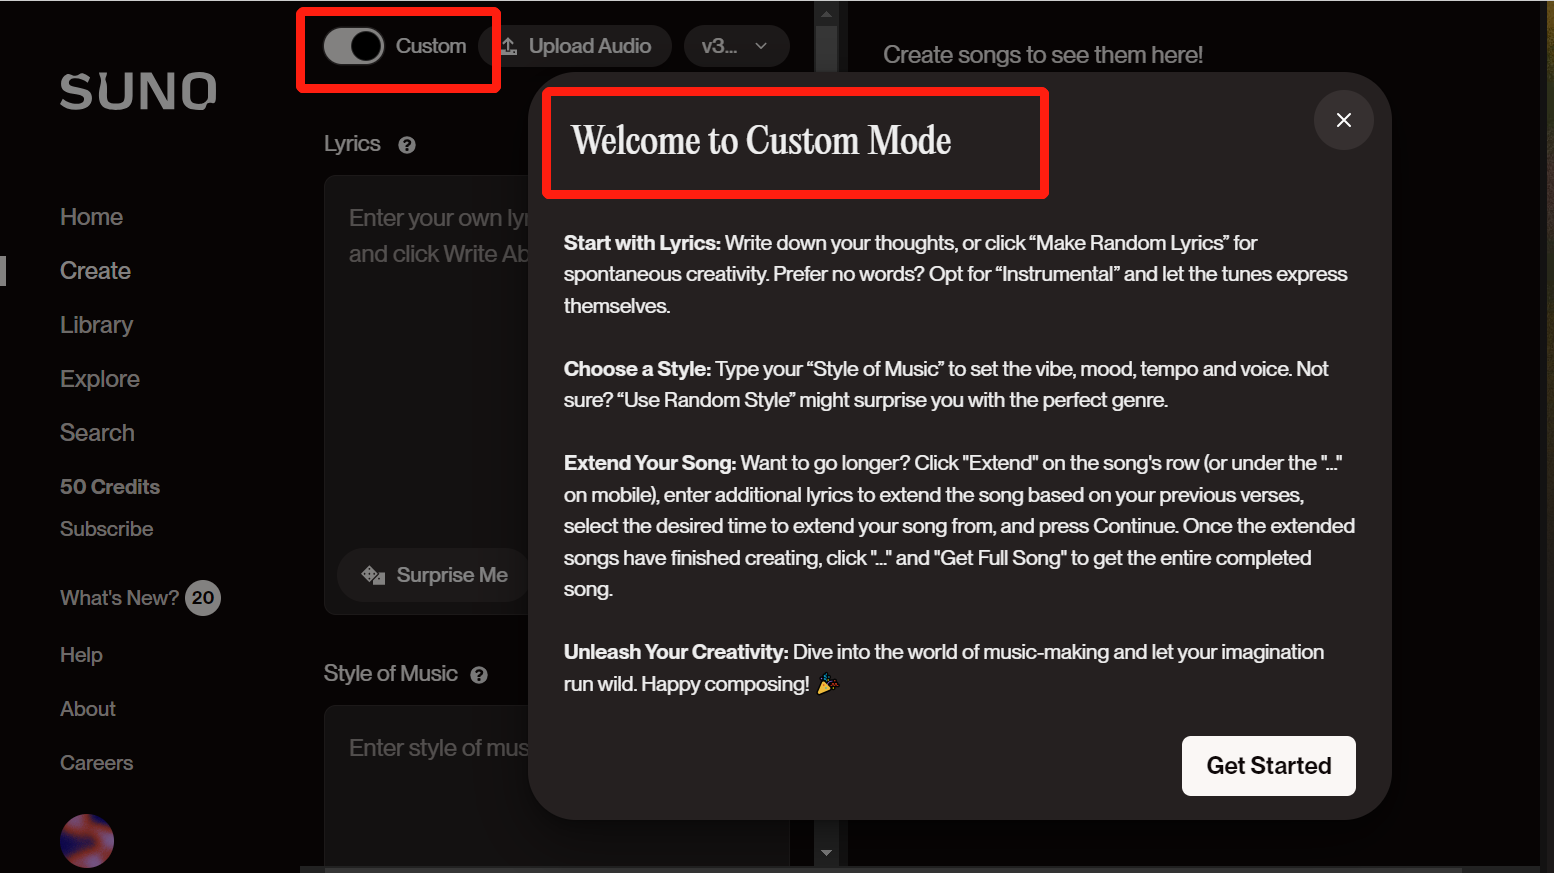1554x873 pixels.
Task: Click the 'Lyrics' section label
Action: click(352, 144)
